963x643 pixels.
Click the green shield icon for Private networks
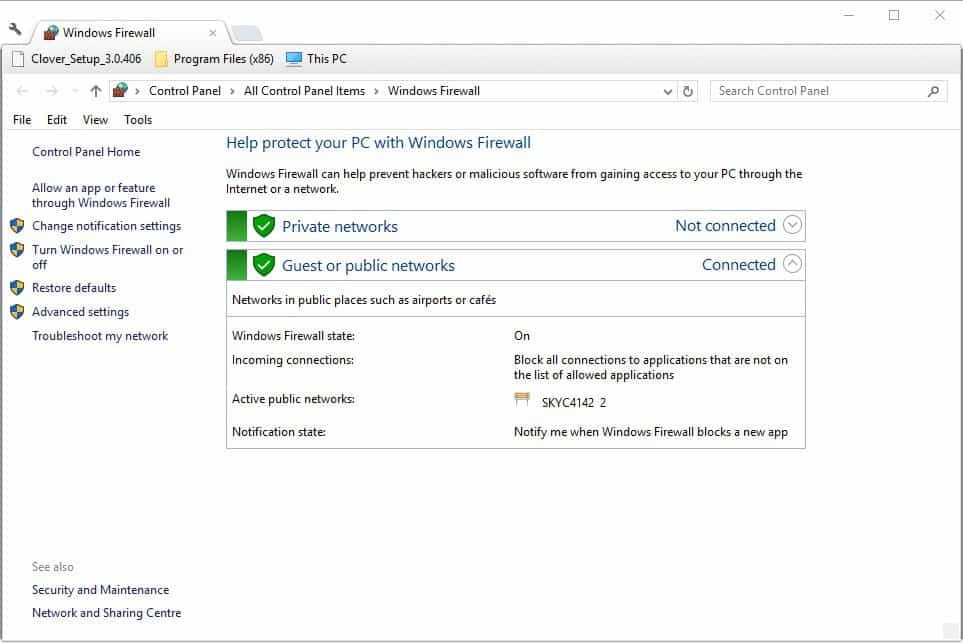pos(264,226)
